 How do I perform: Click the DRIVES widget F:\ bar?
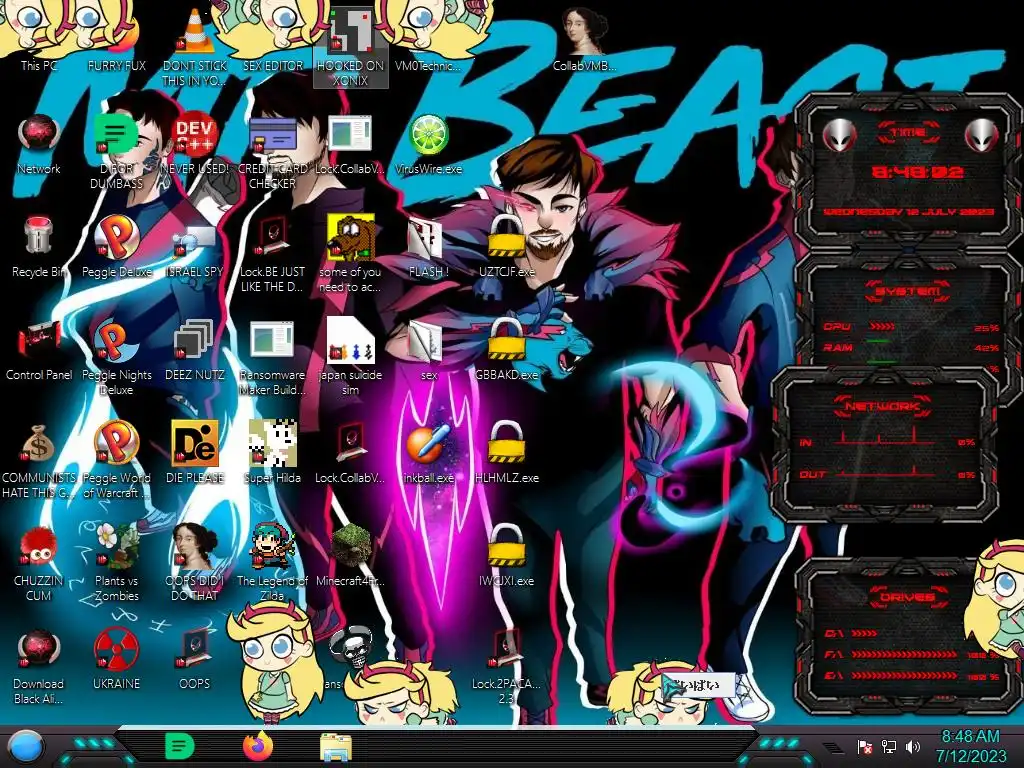905,654
